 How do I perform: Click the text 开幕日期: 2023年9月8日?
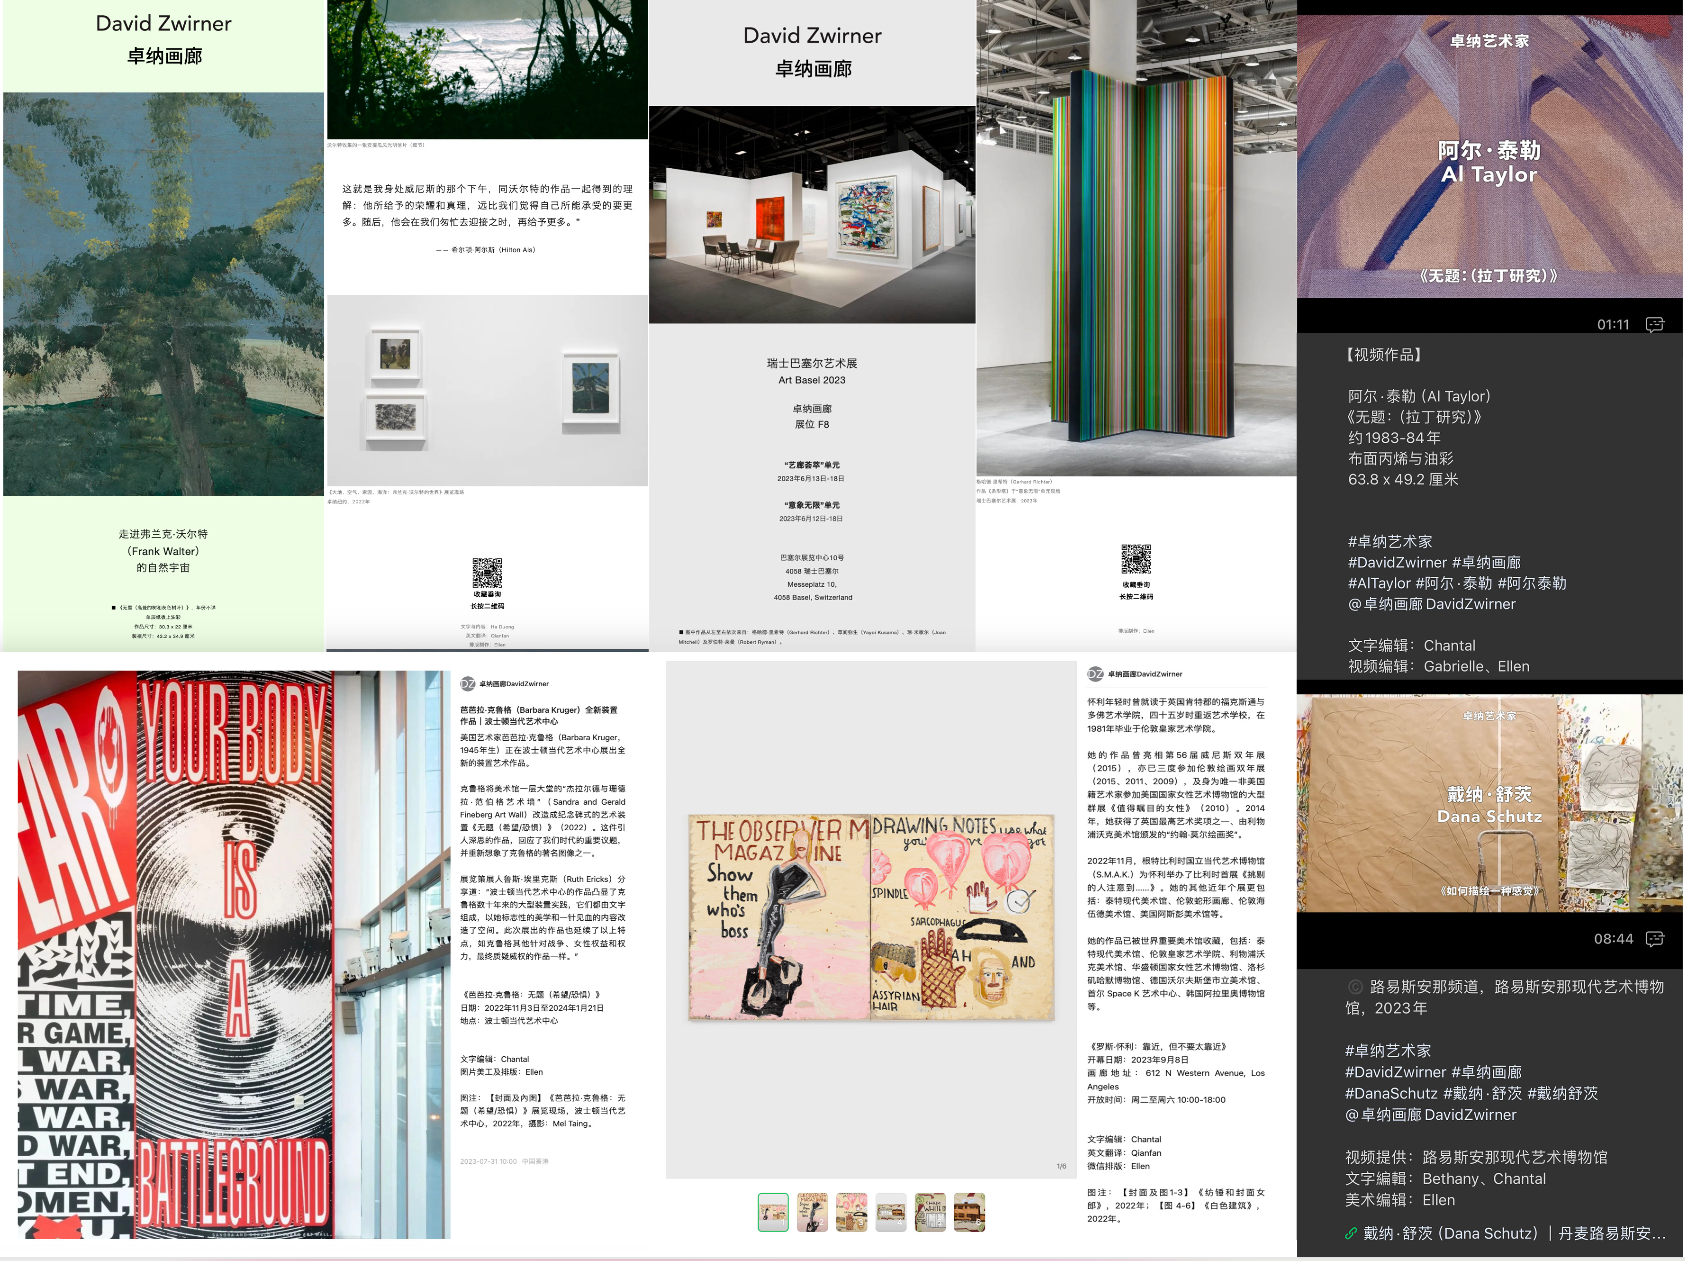pos(1138,1060)
